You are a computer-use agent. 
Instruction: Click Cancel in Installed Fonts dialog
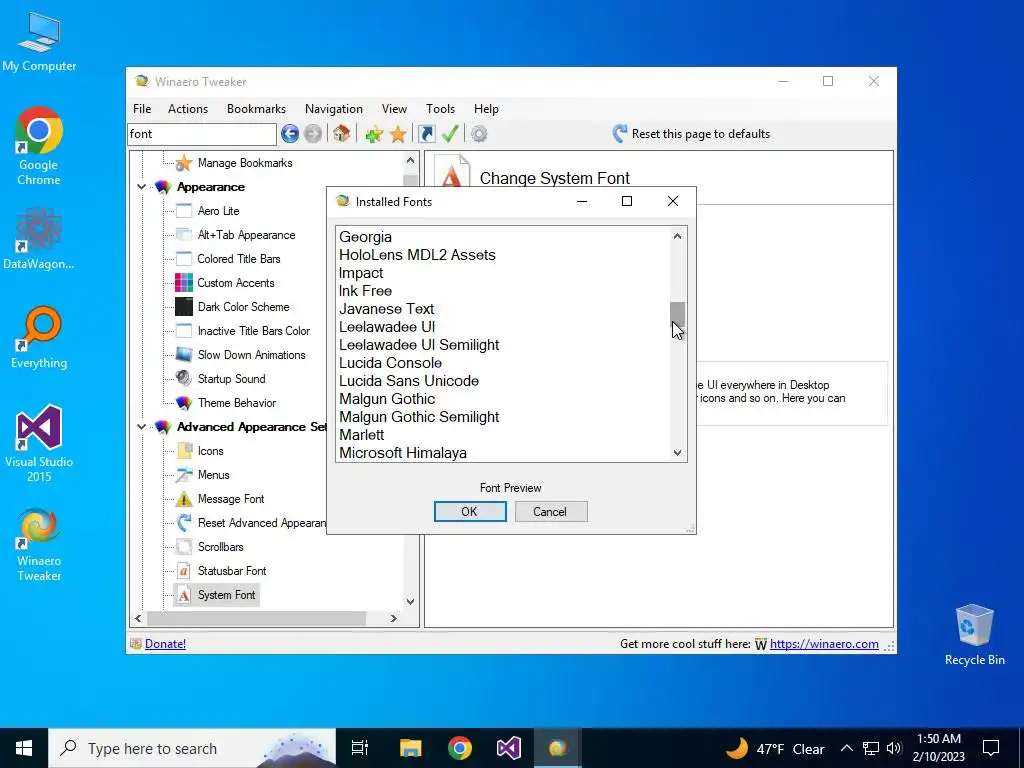551,511
